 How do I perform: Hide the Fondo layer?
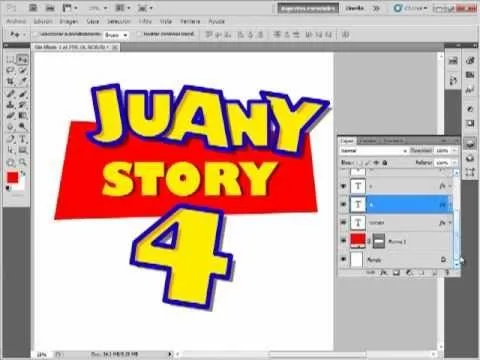[x=343, y=259]
